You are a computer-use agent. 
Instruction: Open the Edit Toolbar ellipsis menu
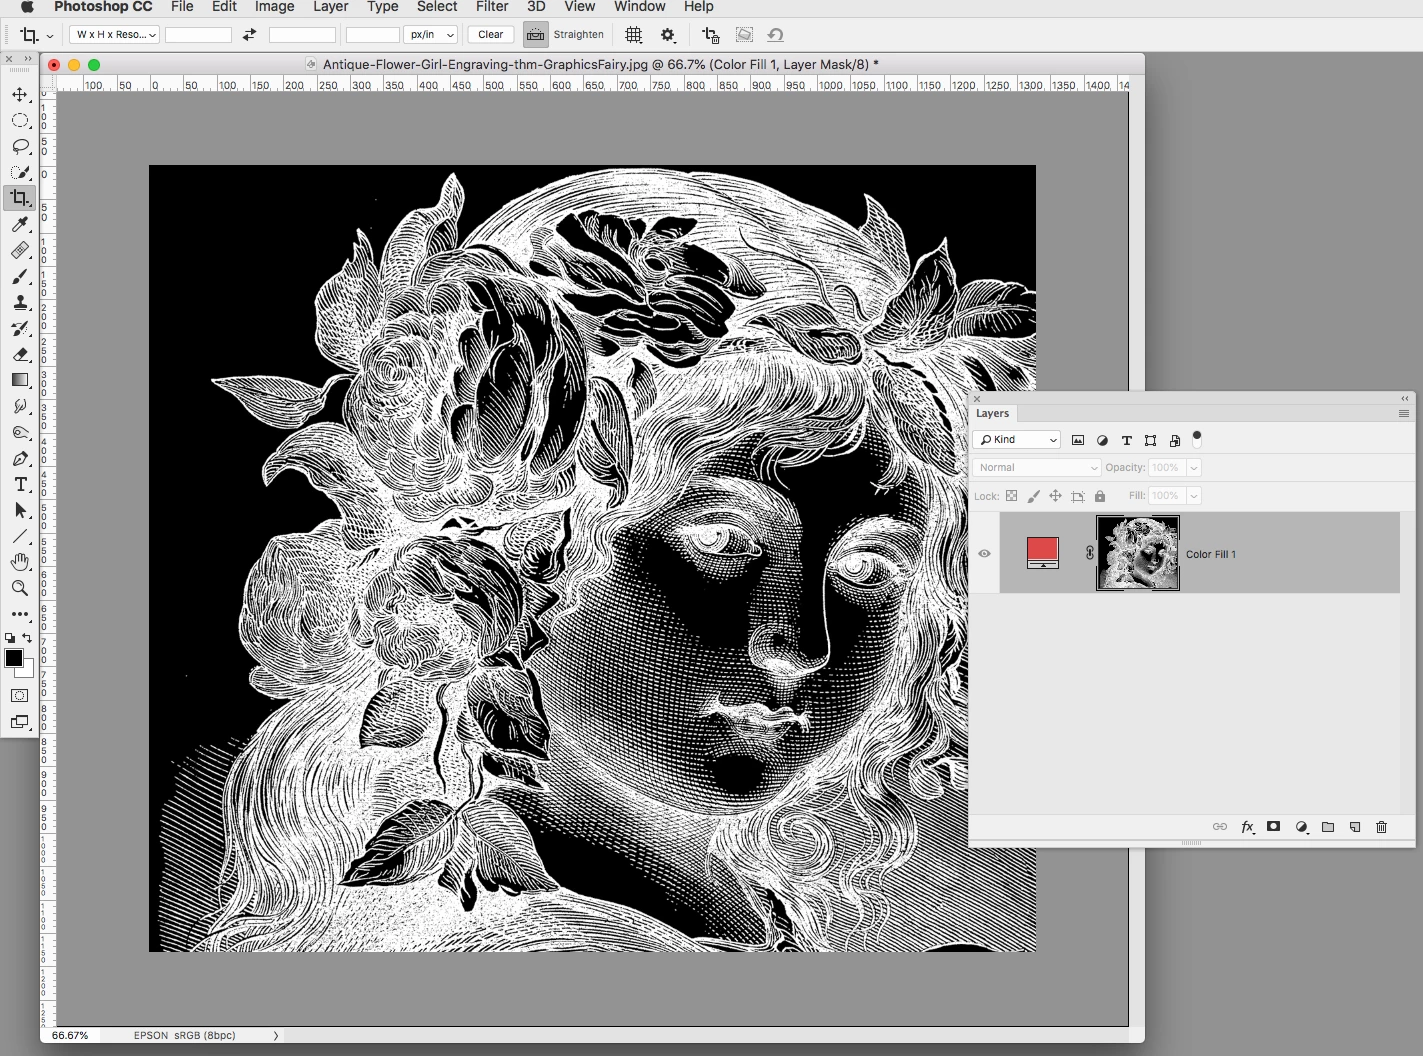pos(20,614)
